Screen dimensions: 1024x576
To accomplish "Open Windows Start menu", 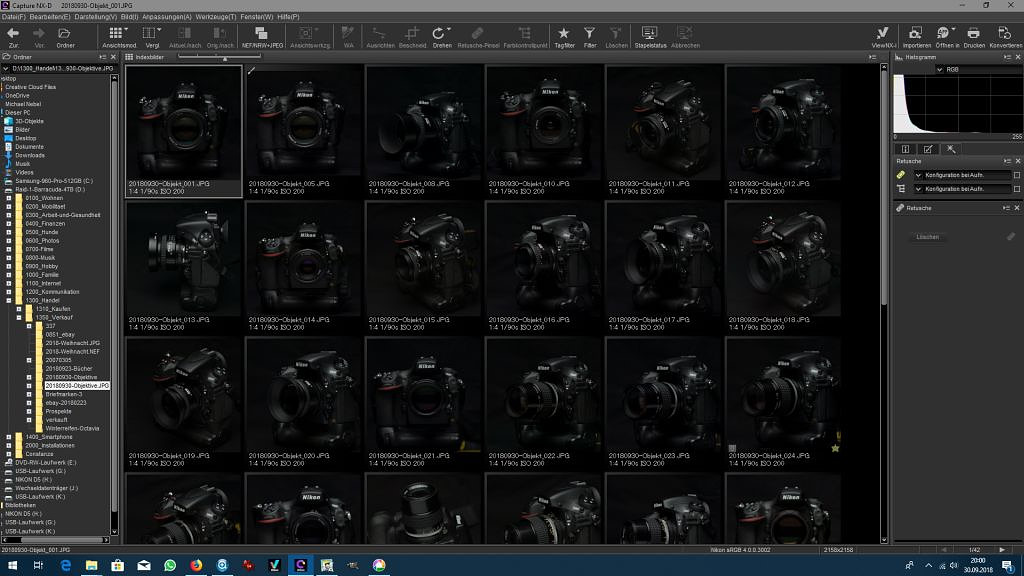I will point(12,565).
